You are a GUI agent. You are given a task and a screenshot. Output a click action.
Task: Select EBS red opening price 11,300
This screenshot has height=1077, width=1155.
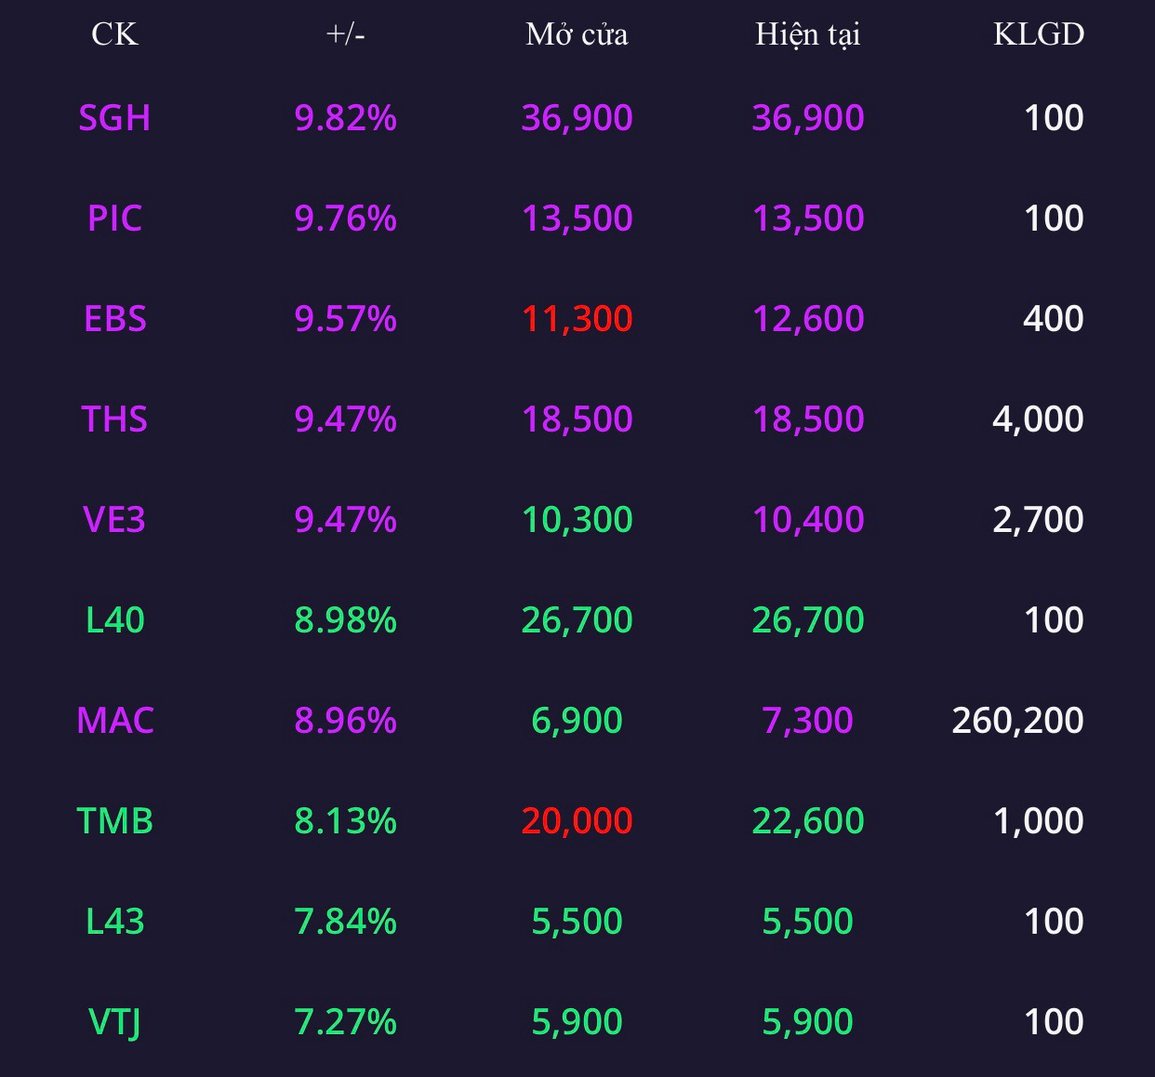click(577, 319)
